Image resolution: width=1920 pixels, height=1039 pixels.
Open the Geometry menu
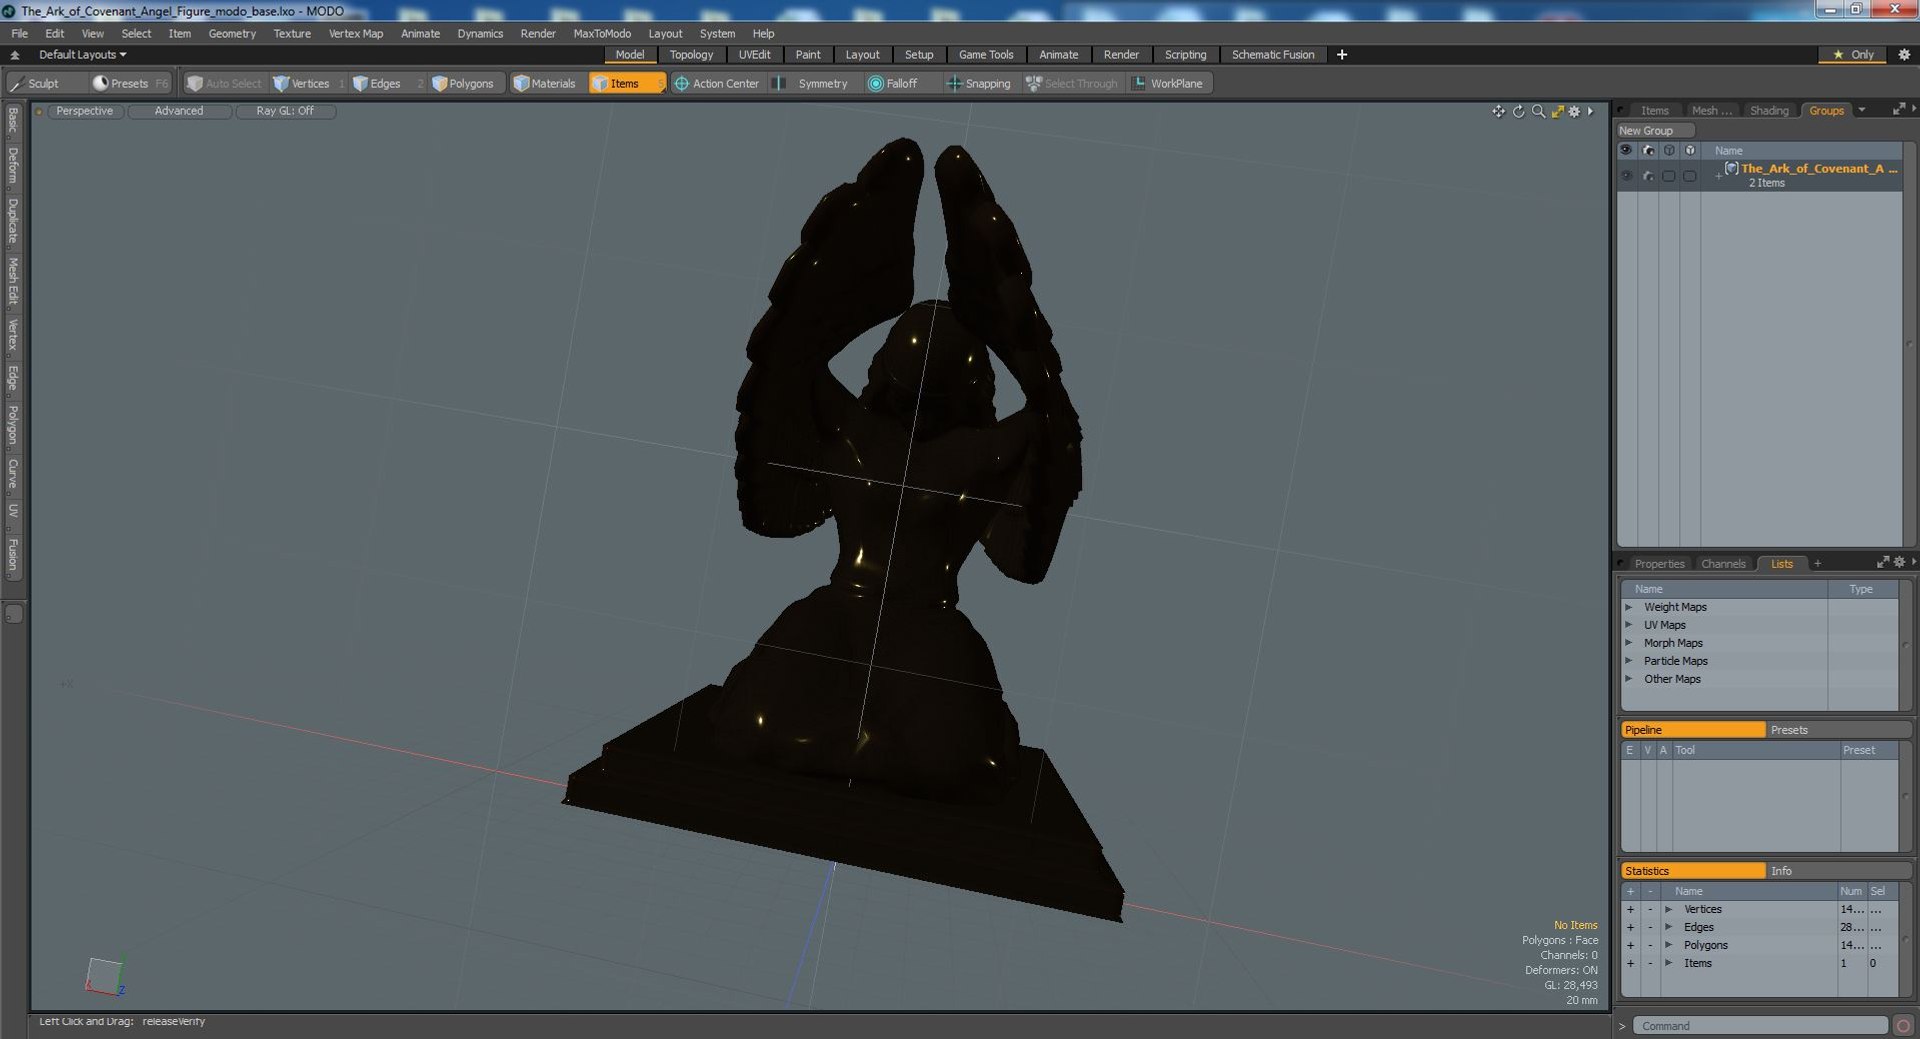[x=232, y=33]
